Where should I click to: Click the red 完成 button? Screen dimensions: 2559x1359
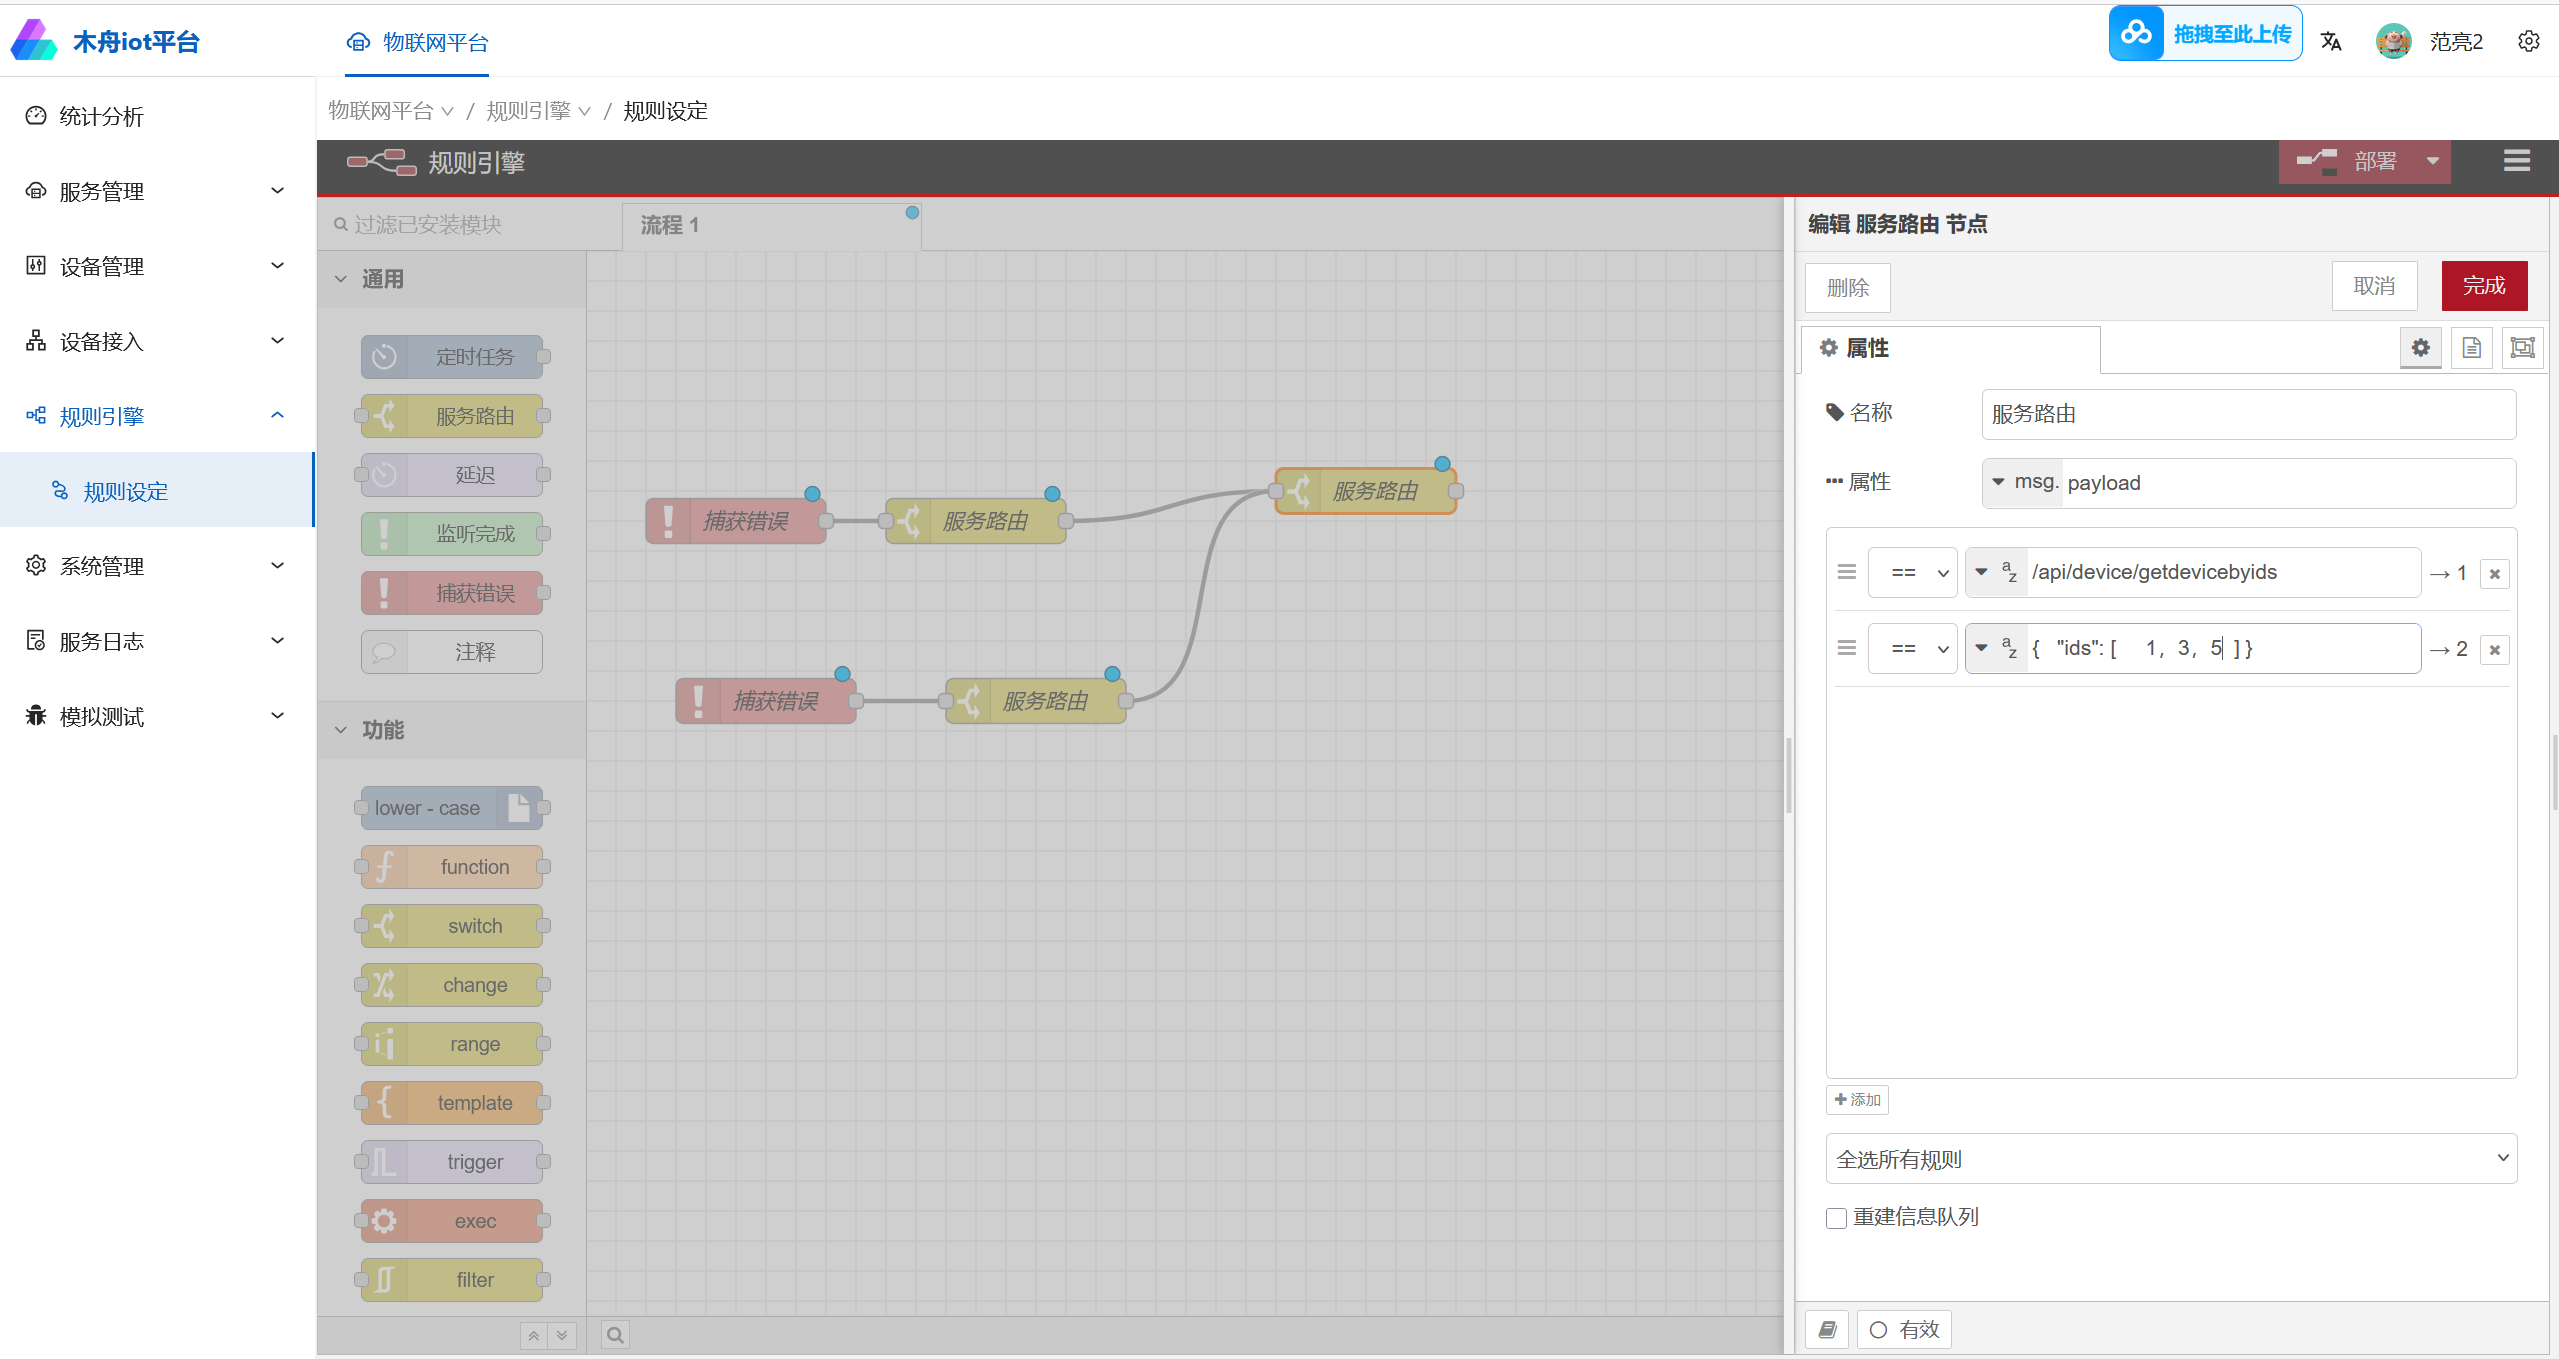(x=2483, y=286)
